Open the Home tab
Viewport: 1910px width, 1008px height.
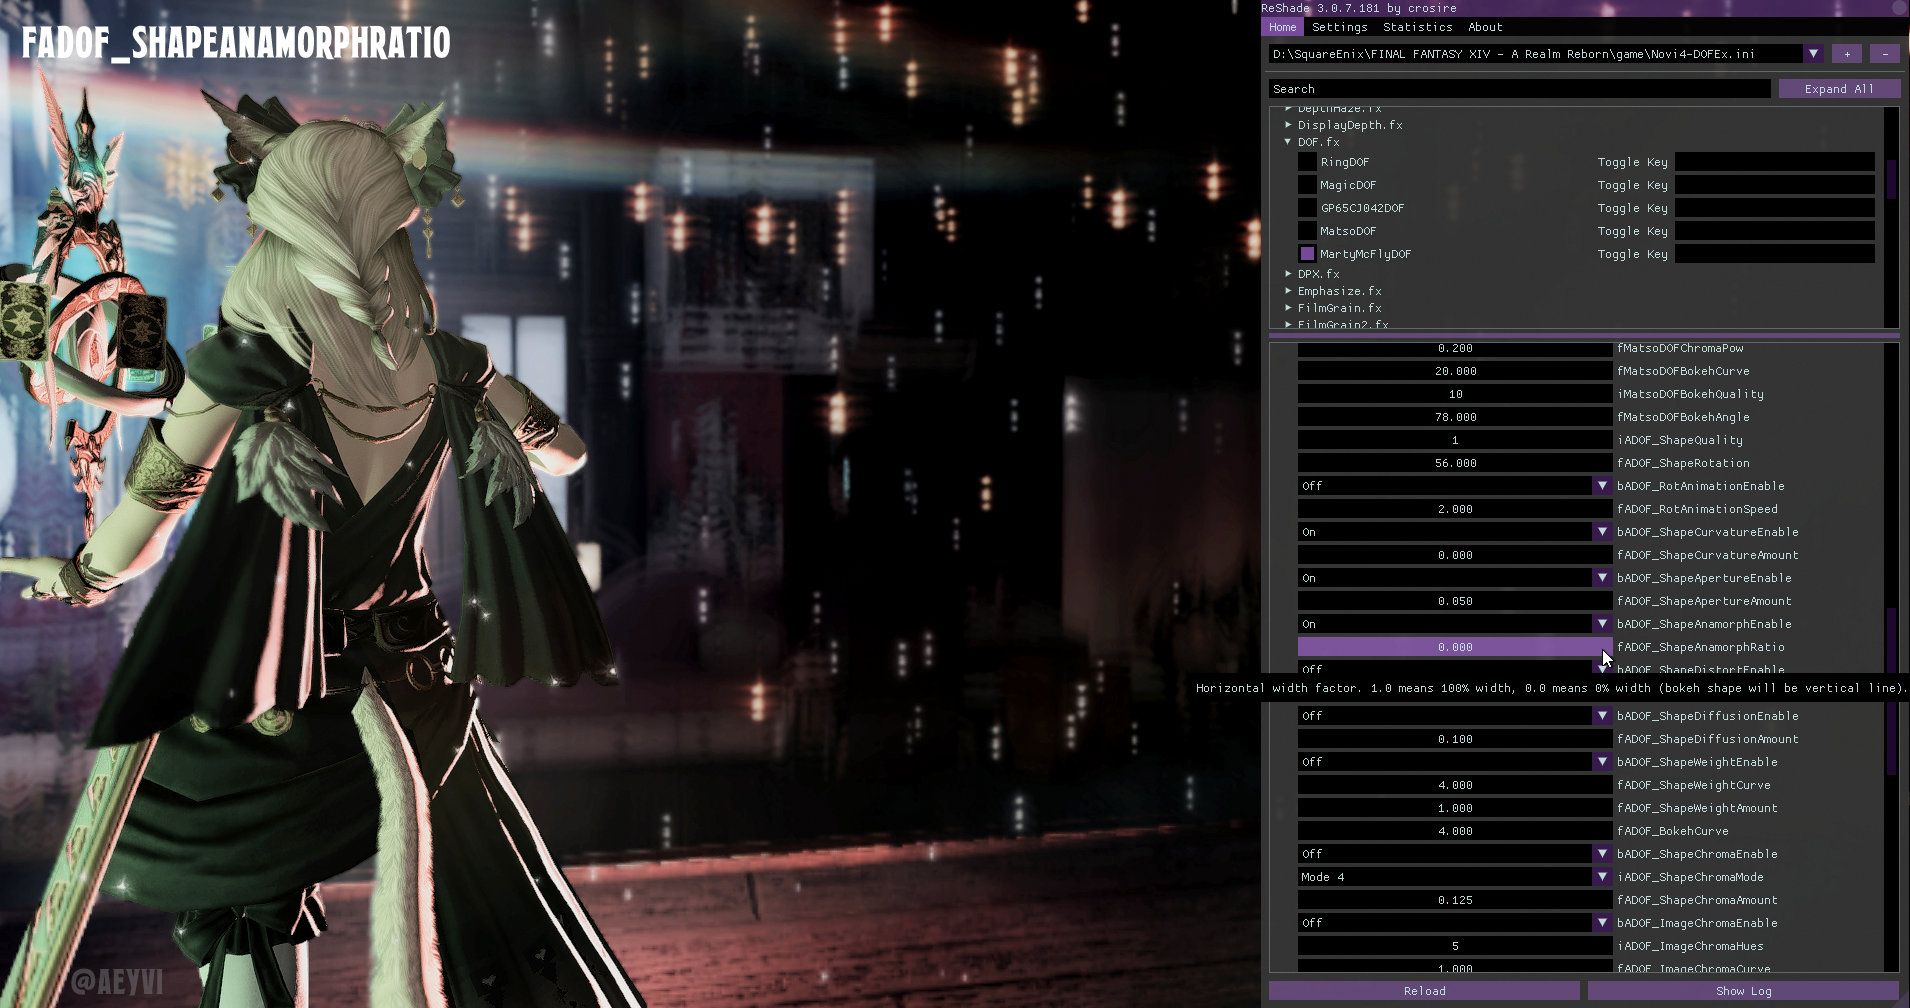tap(1282, 27)
